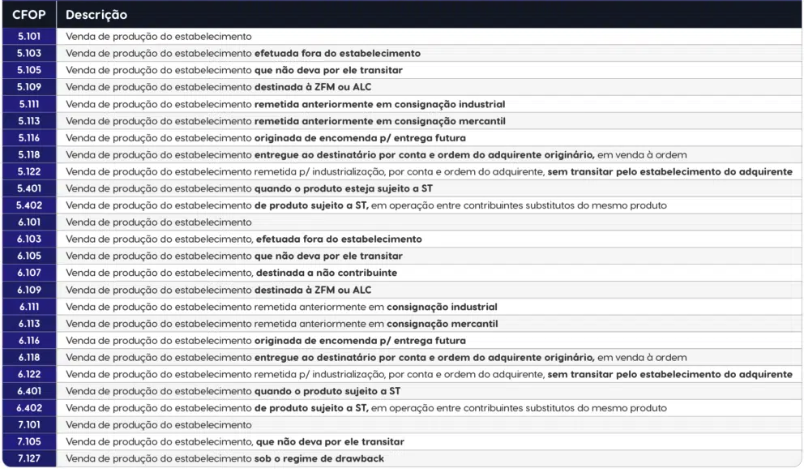
Task: Click the Descrição column header
Action: (x=96, y=16)
